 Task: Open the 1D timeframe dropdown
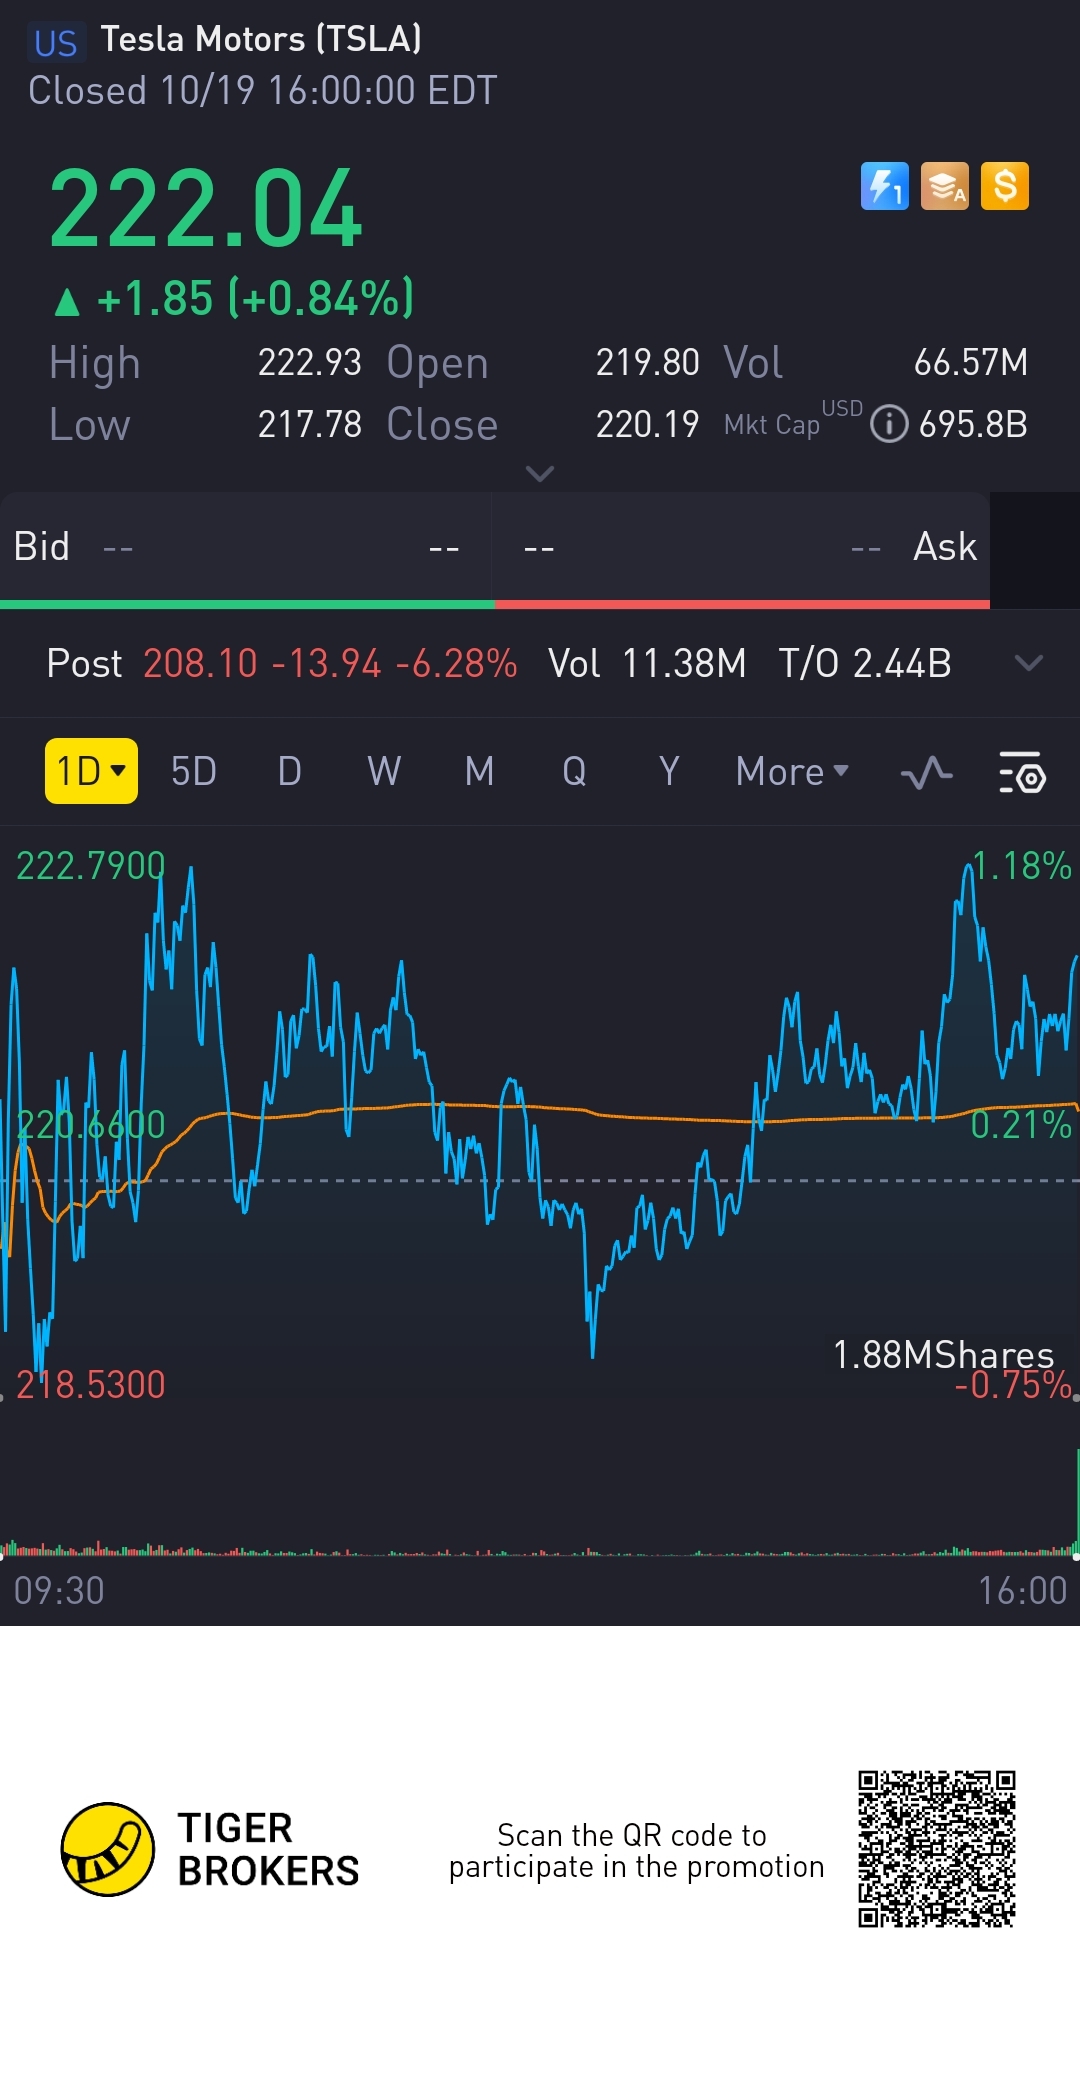tap(91, 771)
